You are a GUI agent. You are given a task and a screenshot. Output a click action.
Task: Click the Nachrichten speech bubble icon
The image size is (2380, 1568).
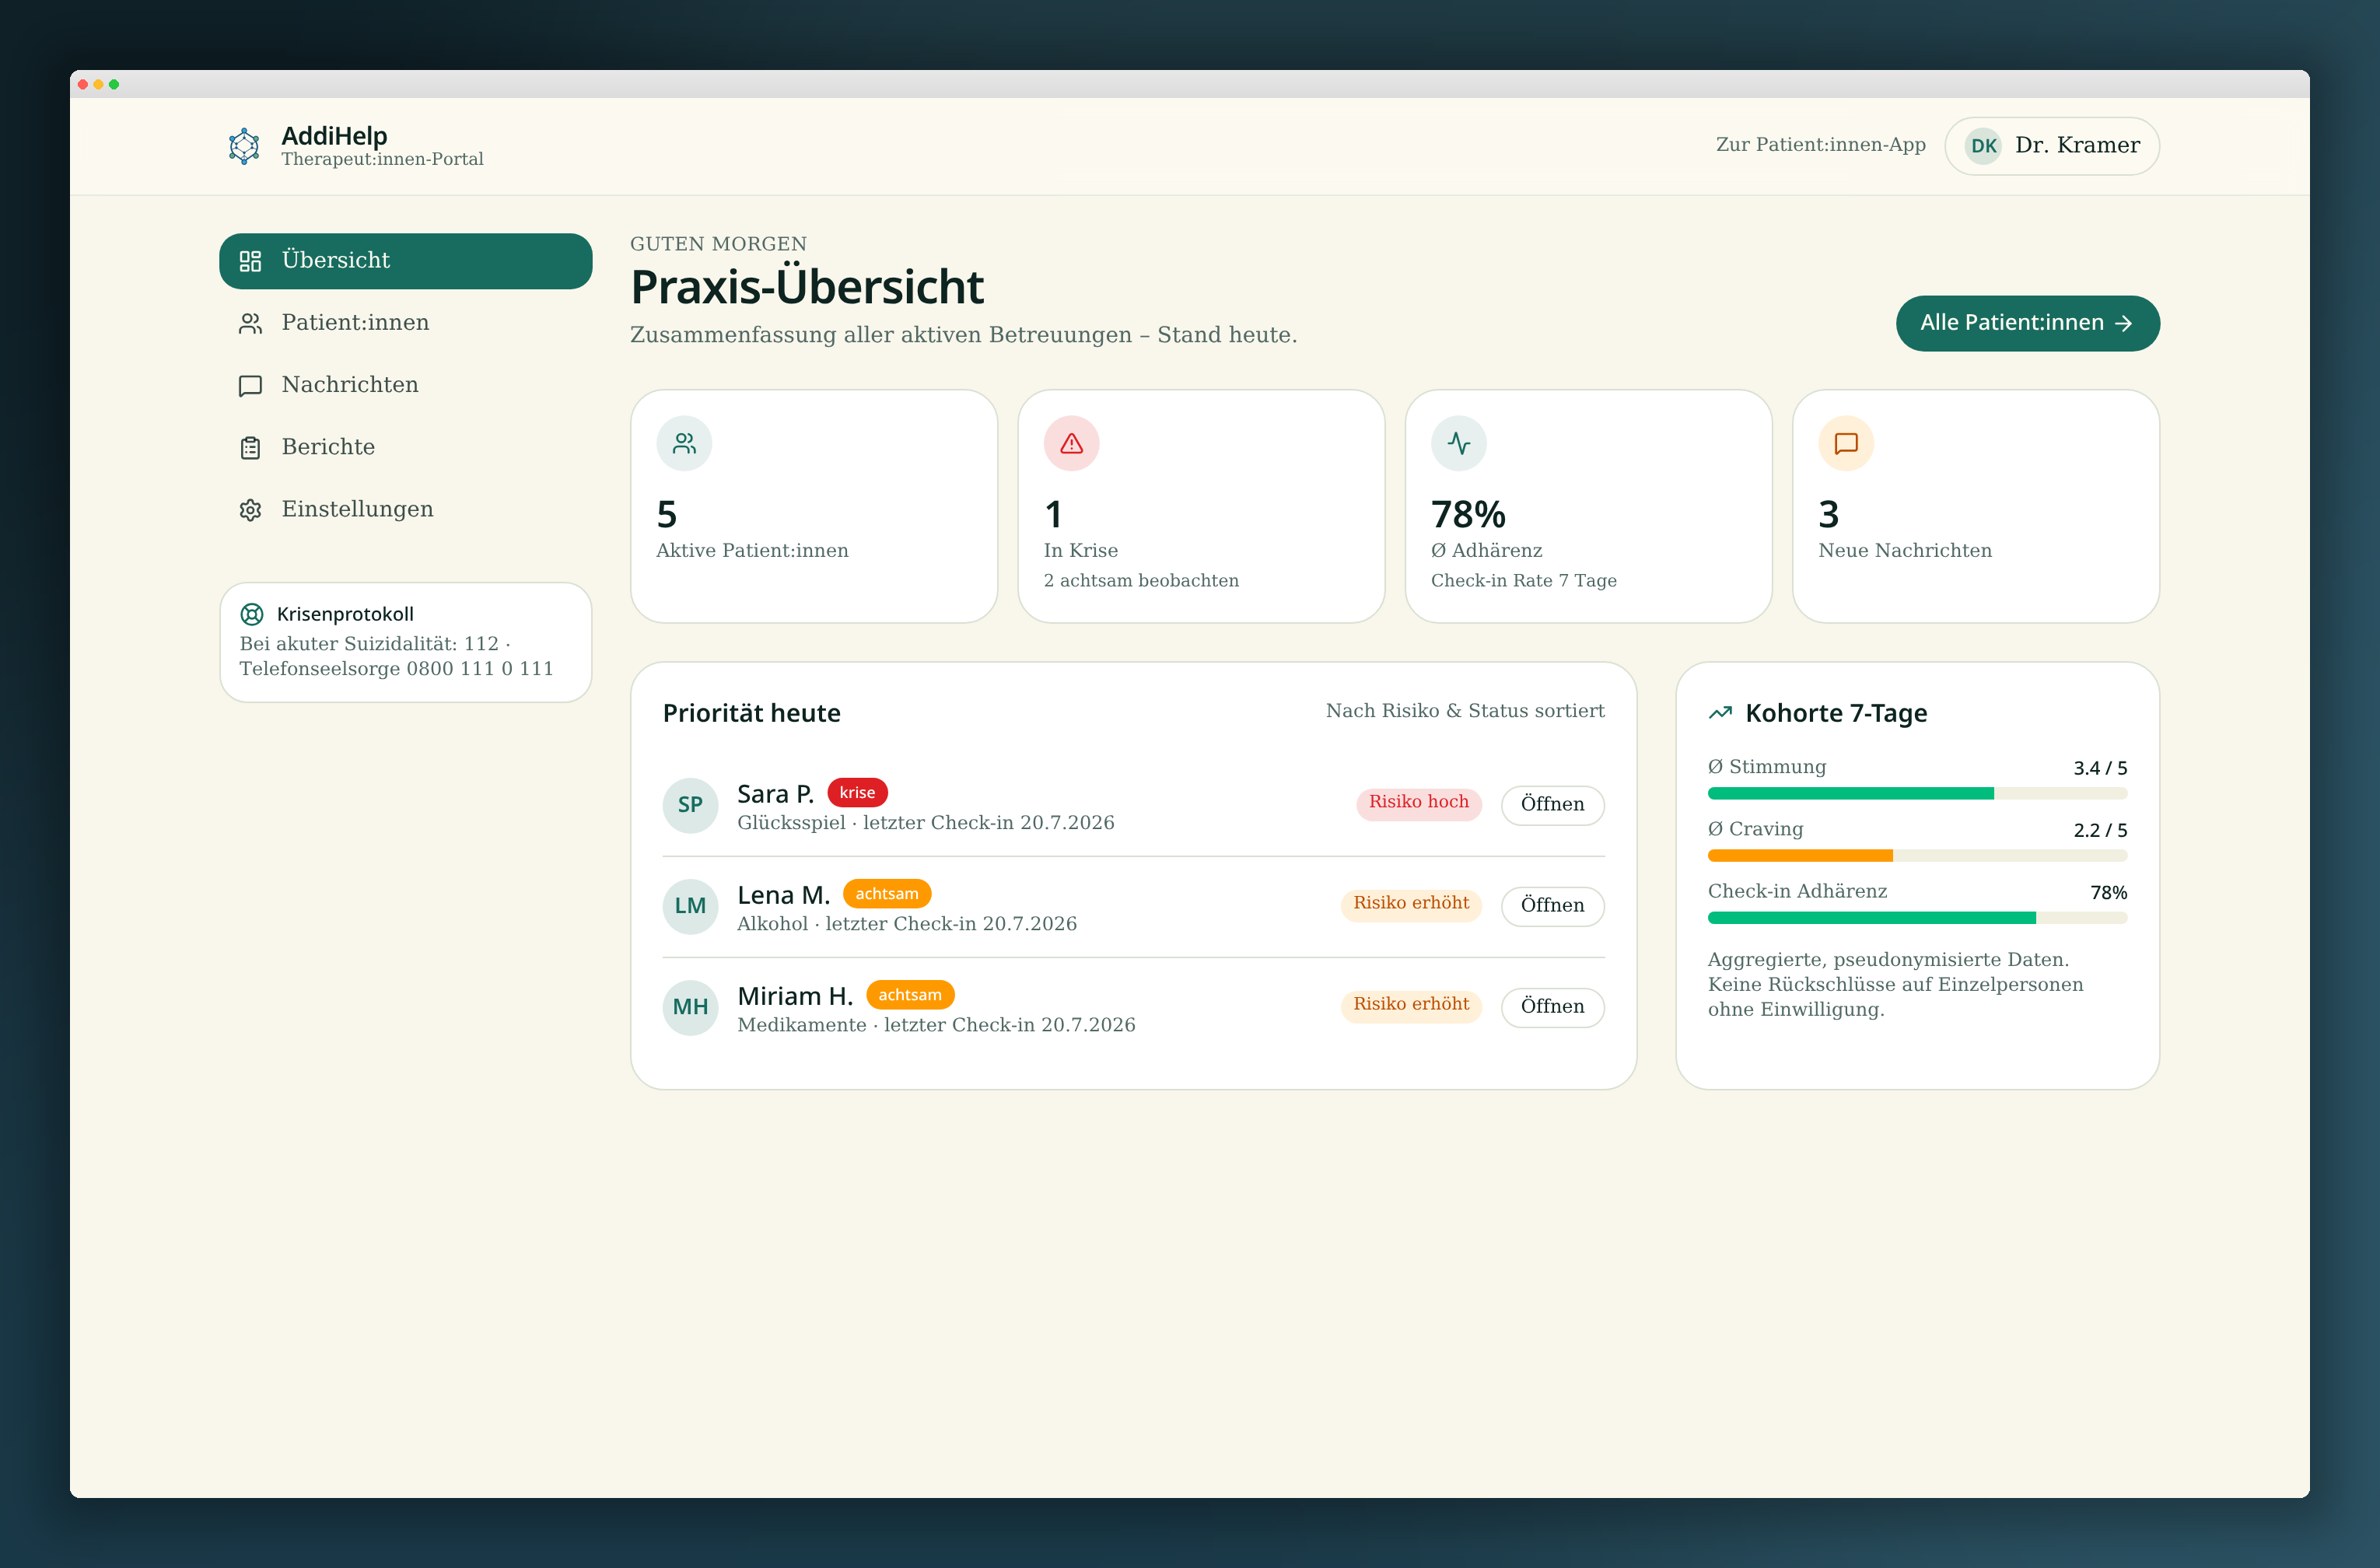pos(250,386)
